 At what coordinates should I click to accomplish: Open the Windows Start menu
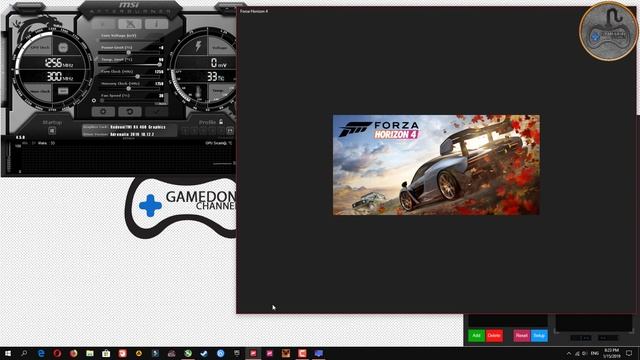pyautogui.click(x=8, y=353)
